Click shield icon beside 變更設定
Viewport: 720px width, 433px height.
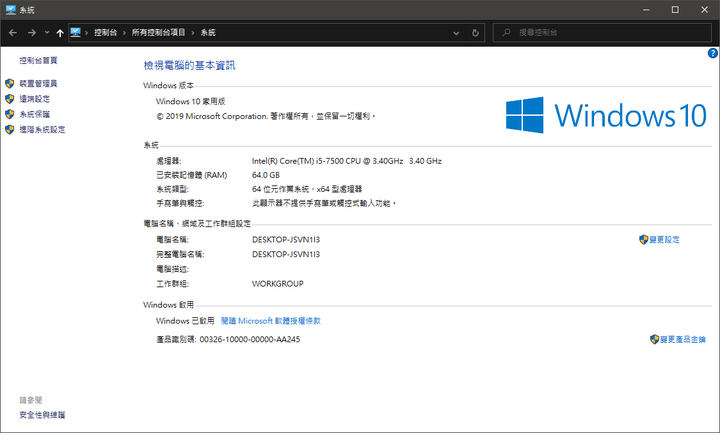coord(643,240)
